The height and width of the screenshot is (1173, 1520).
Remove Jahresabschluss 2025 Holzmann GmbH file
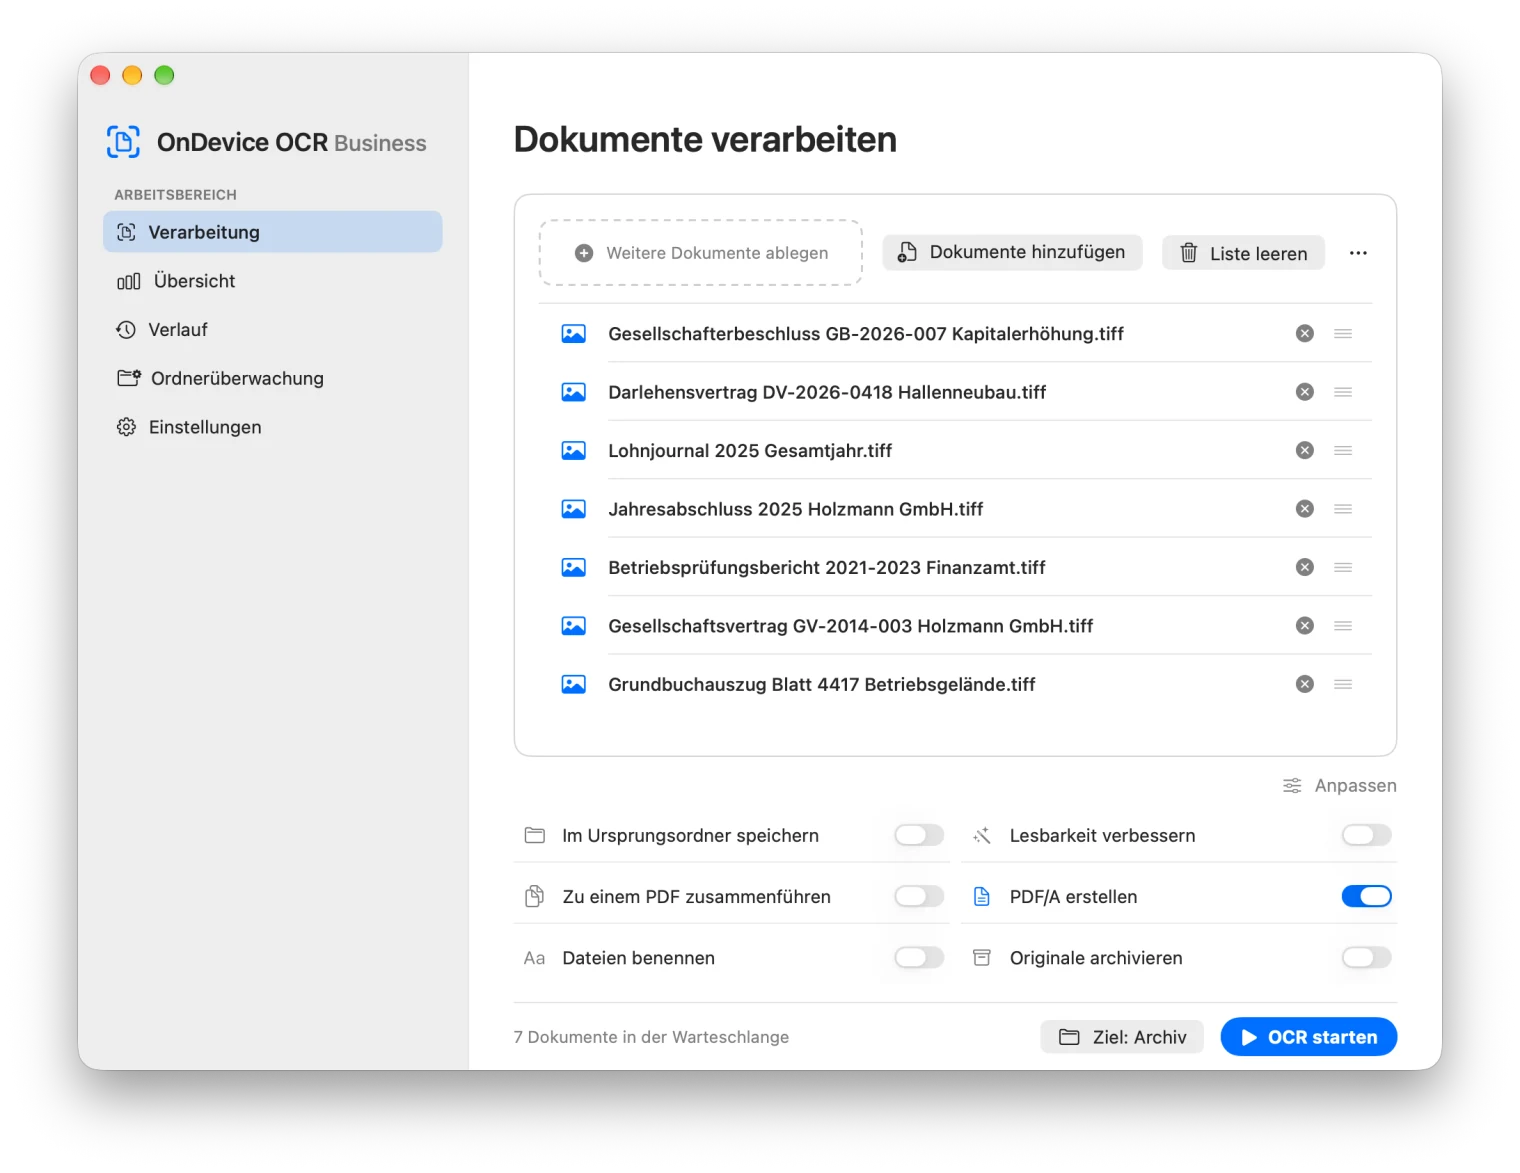1304,509
